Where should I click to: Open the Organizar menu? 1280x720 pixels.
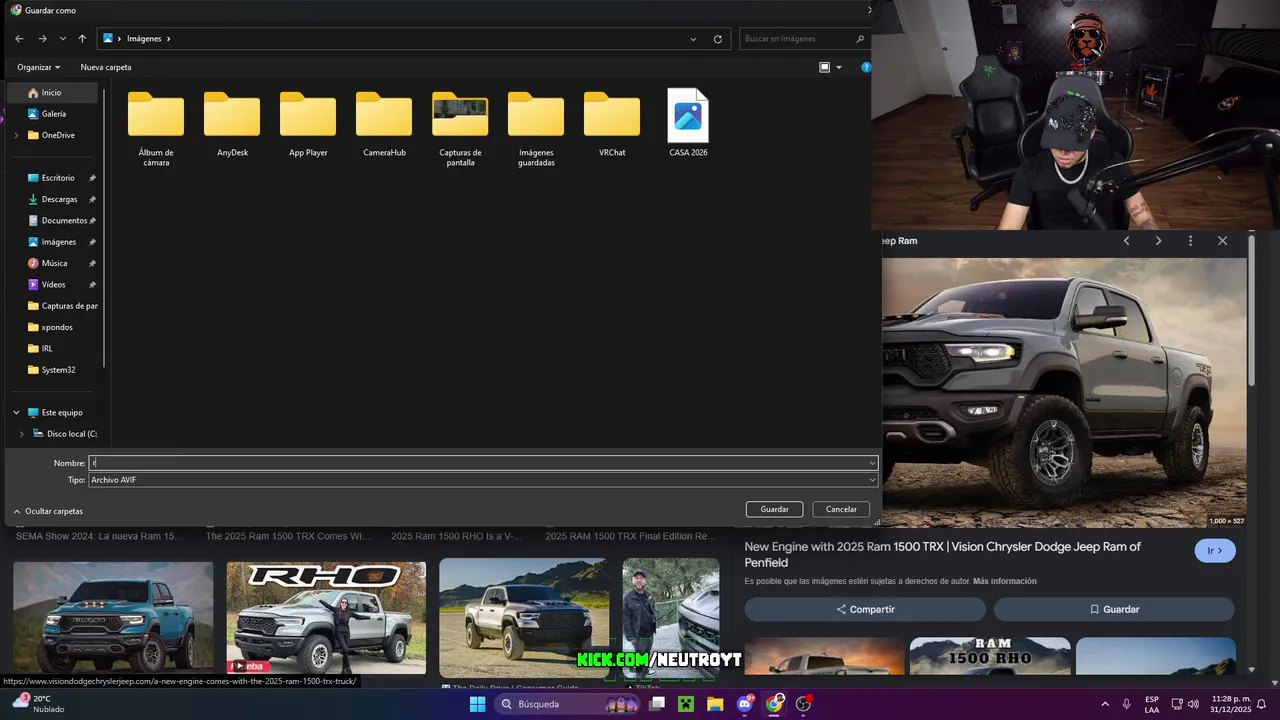[38, 67]
